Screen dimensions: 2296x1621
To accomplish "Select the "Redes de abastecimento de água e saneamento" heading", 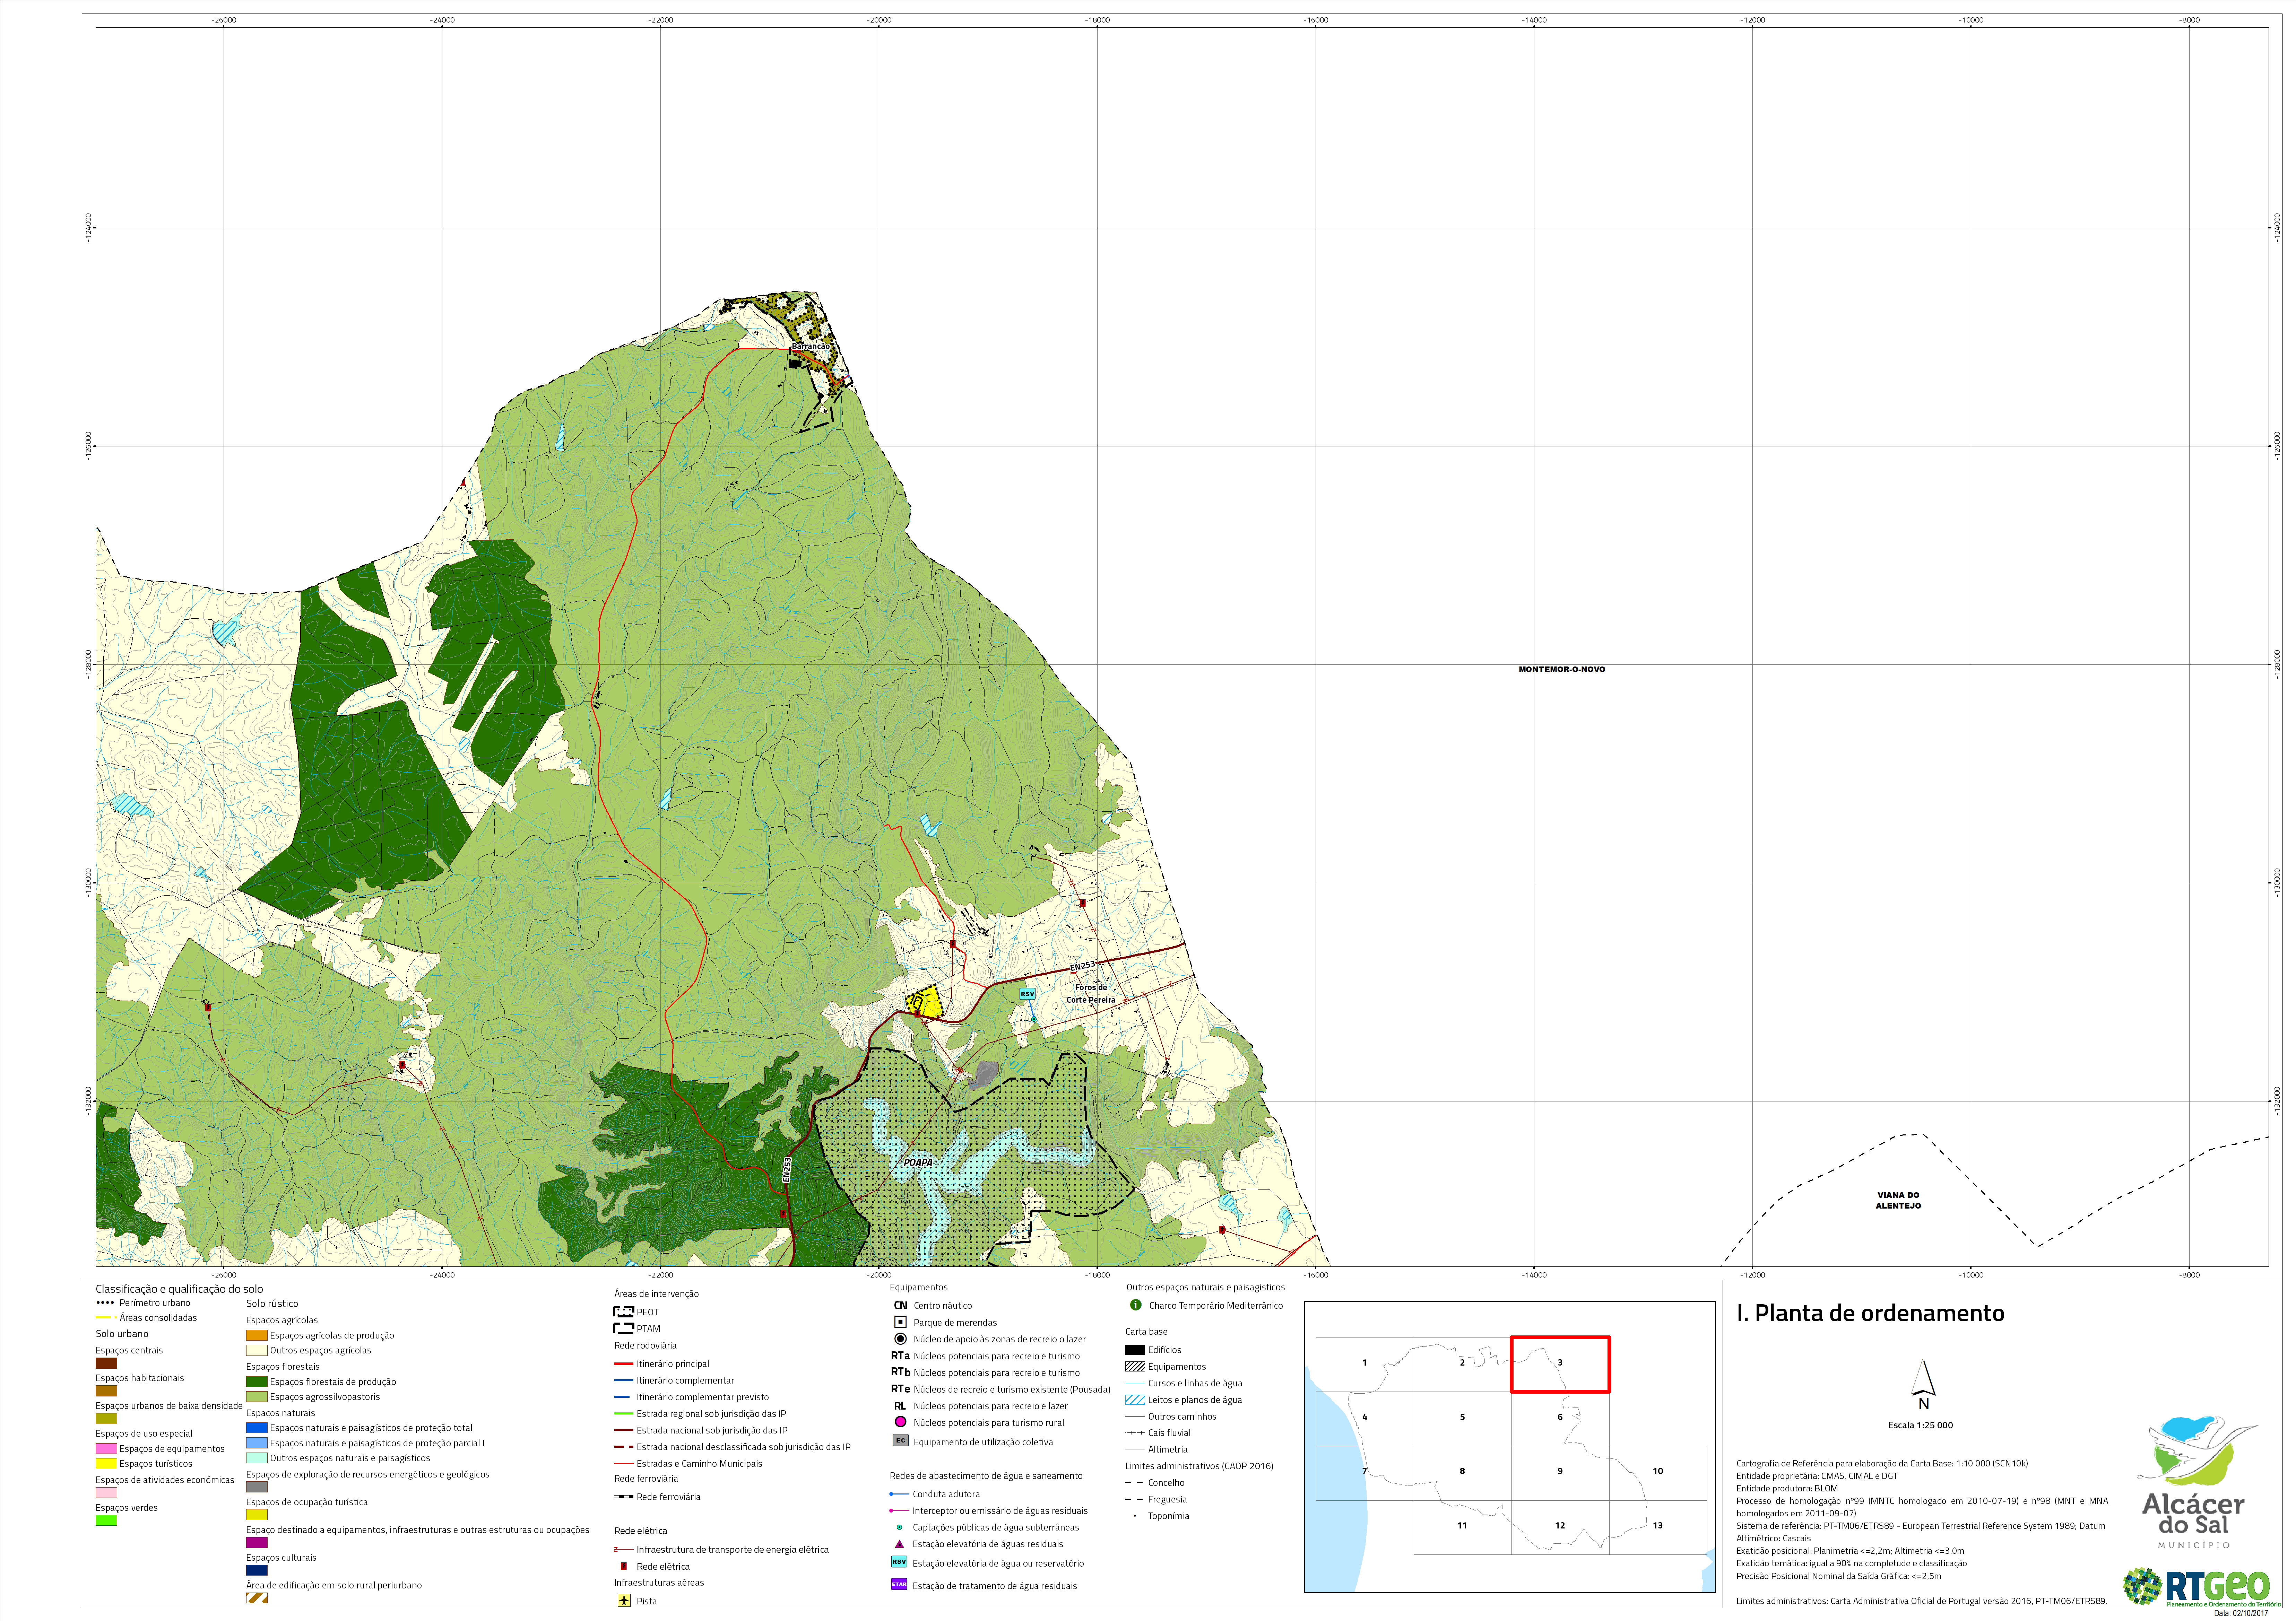I will coord(986,1476).
